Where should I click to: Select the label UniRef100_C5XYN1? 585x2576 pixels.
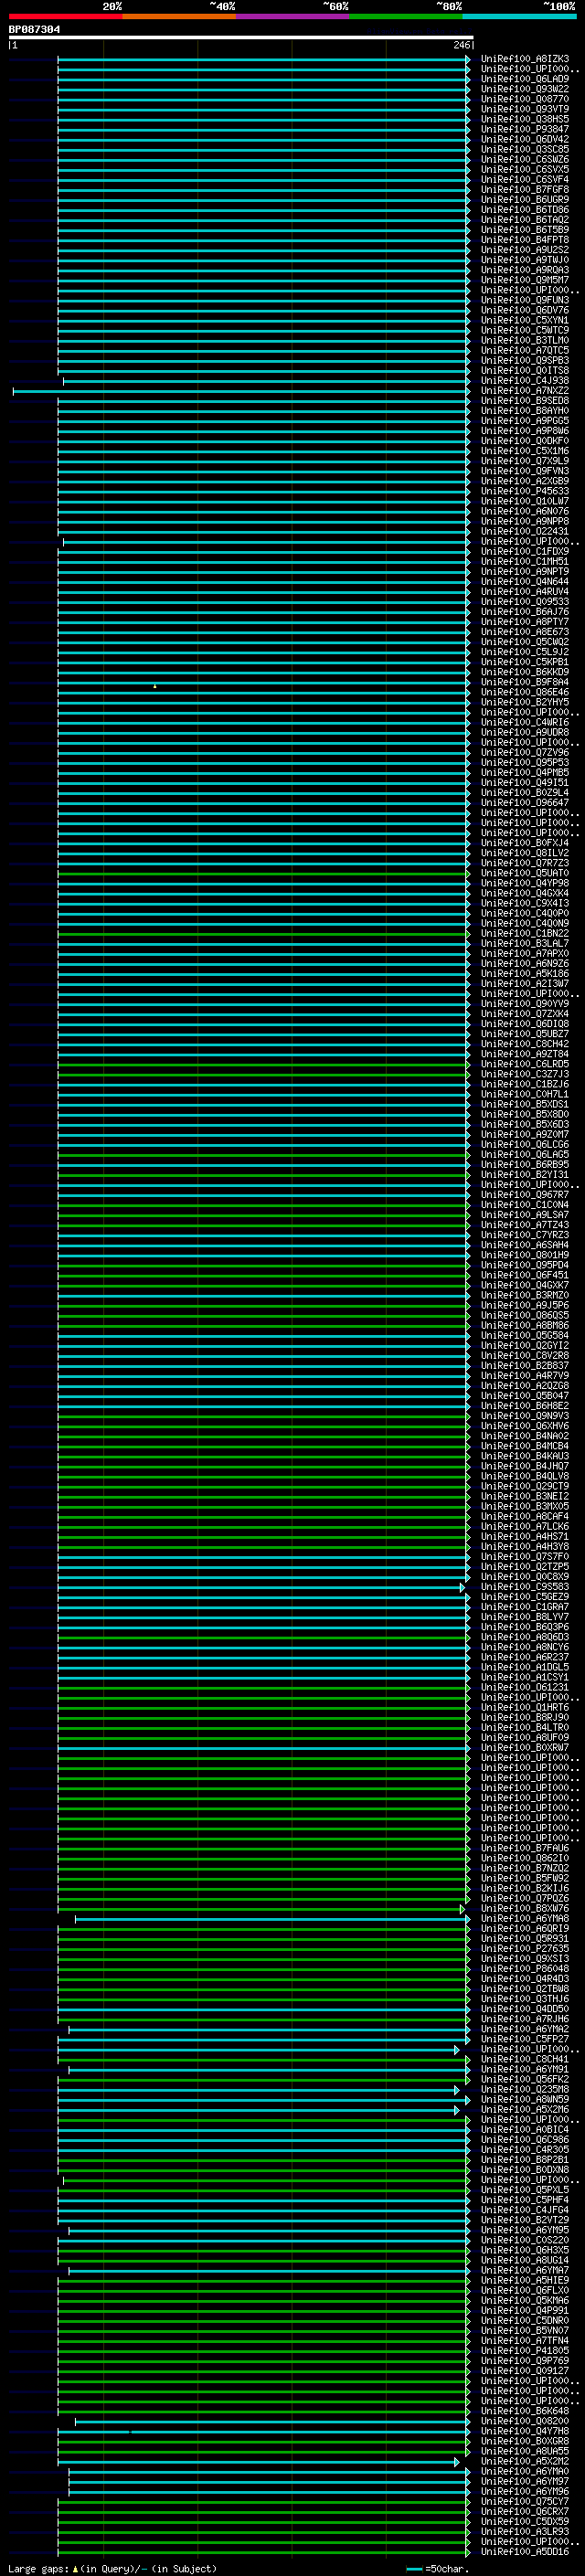(525, 320)
